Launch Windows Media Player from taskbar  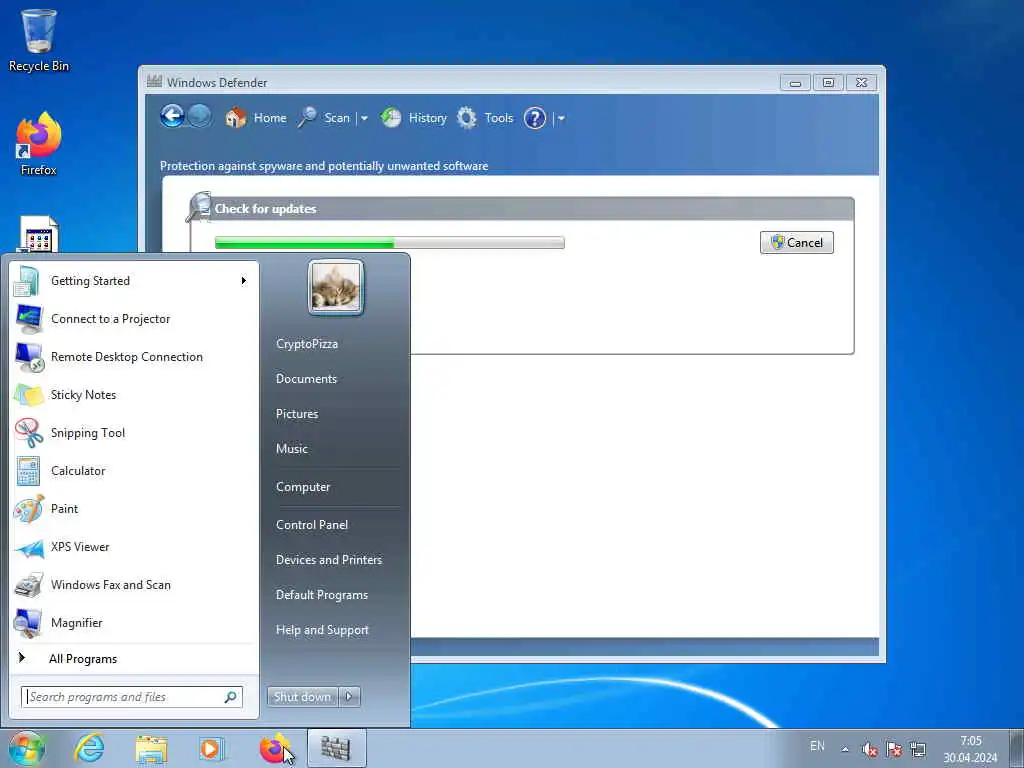(210, 748)
